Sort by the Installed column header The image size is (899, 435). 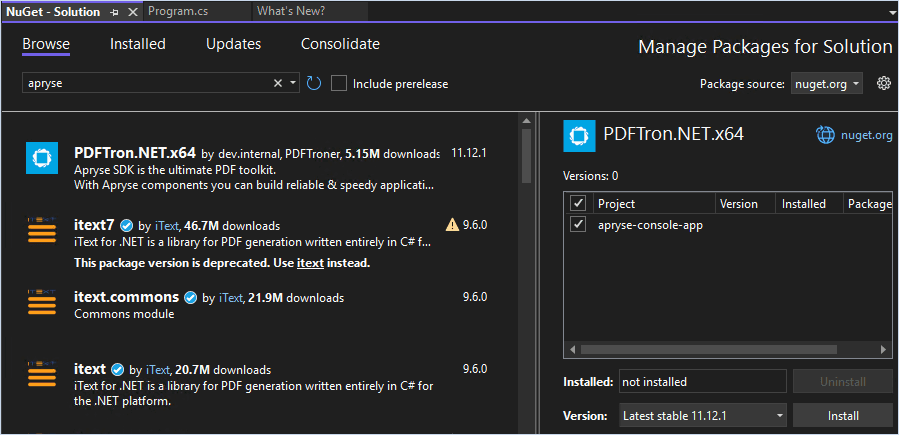809,204
